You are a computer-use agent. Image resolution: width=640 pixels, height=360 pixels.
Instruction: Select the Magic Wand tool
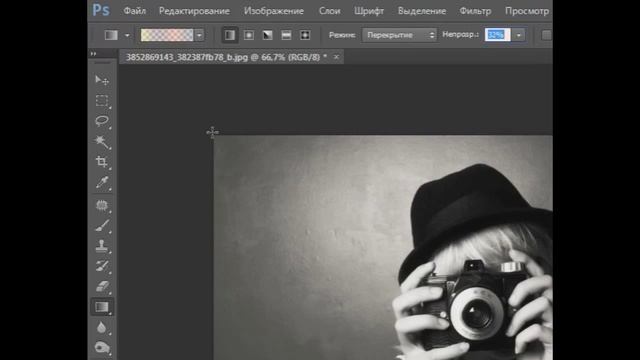point(102,142)
